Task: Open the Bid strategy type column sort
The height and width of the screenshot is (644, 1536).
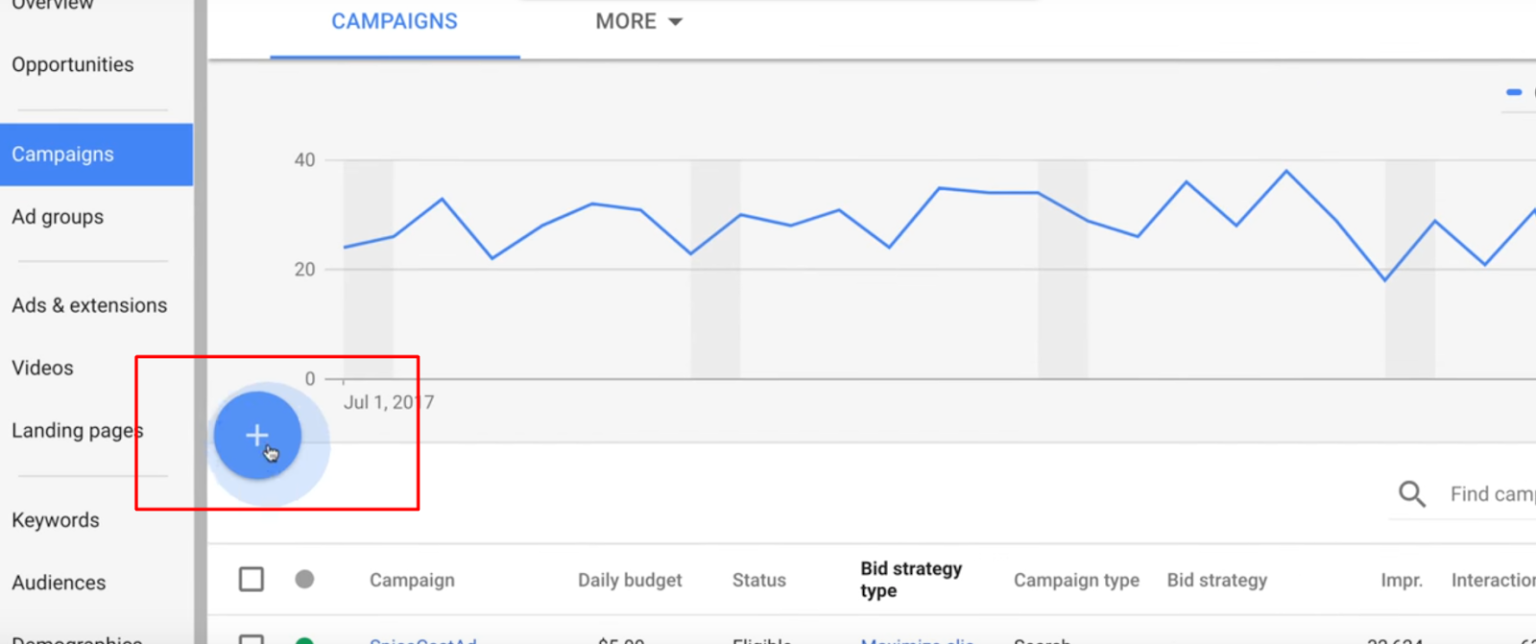Action: 911,580
